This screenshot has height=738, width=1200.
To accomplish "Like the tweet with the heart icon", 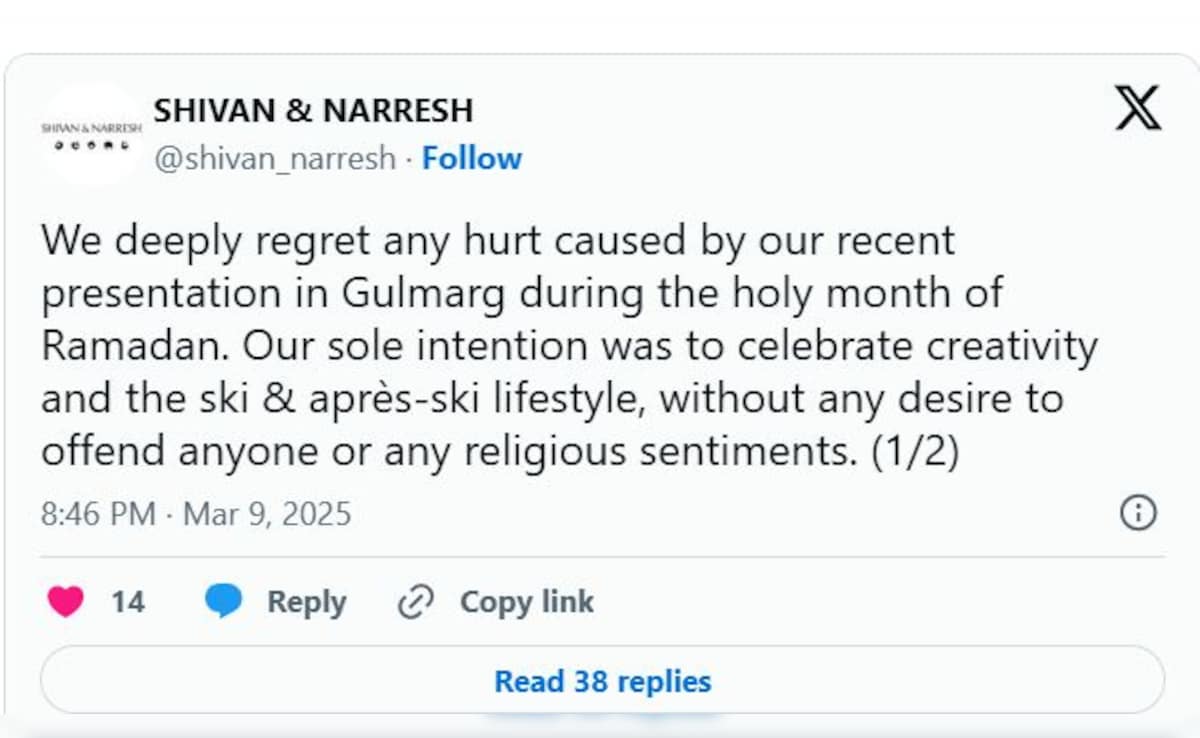I will click(66, 602).
